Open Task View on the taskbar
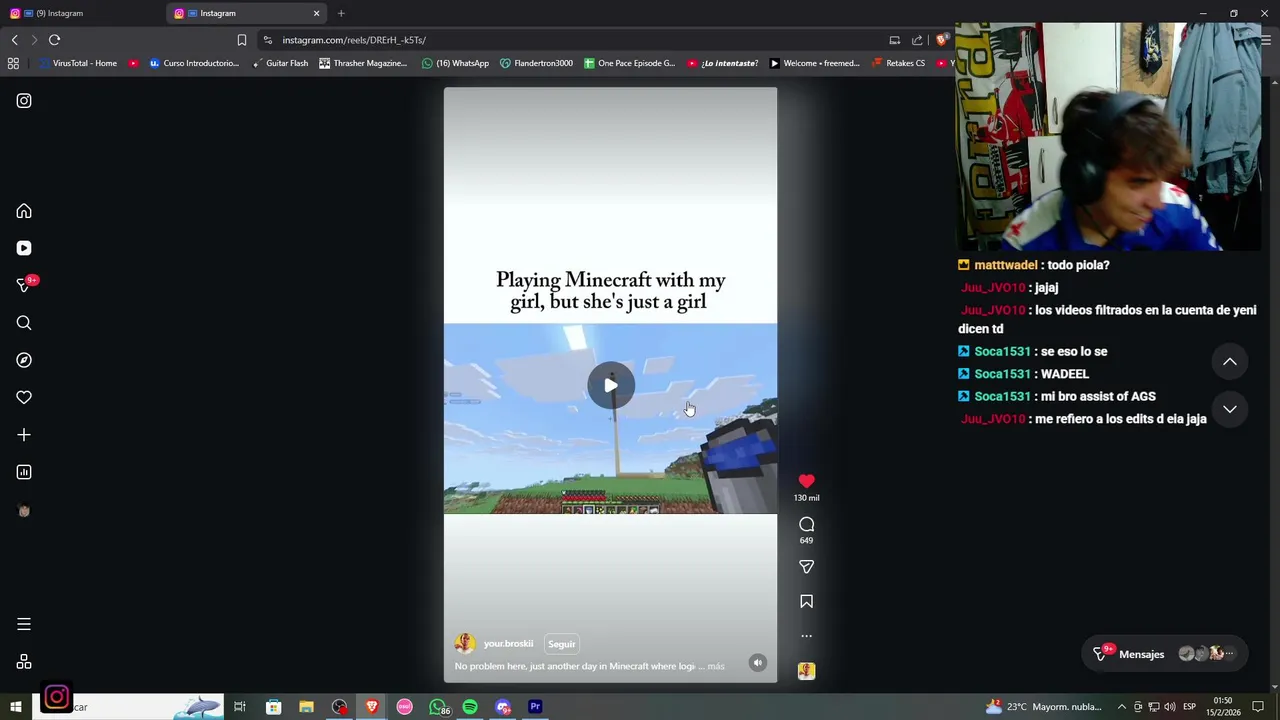This screenshot has width=1280, height=720. pyautogui.click(x=240, y=707)
